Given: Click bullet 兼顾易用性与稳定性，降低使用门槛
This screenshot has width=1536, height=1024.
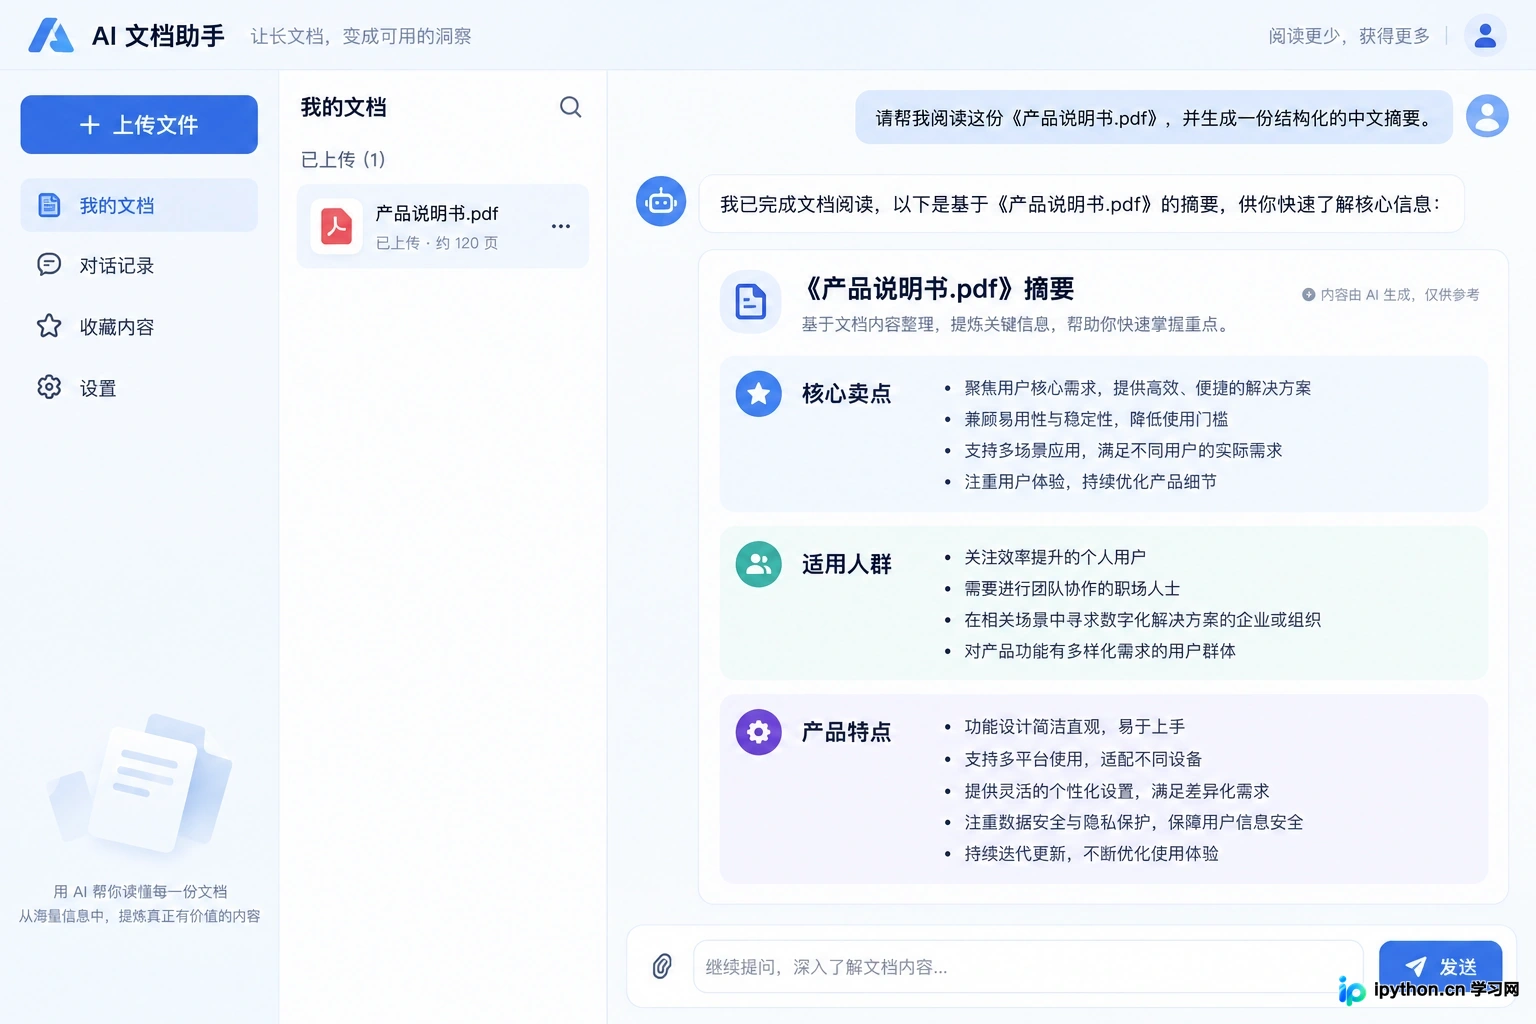Looking at the screenshot, I should pos(1096,419).
